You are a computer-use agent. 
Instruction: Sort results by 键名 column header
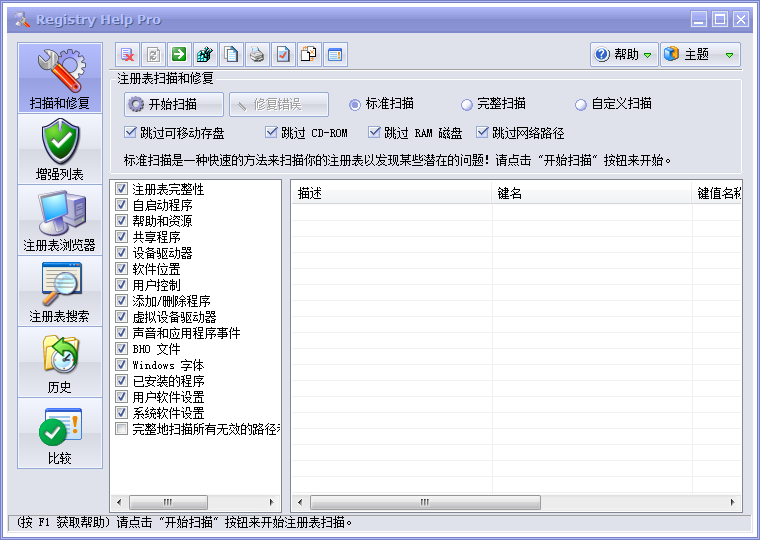(592, 193)
